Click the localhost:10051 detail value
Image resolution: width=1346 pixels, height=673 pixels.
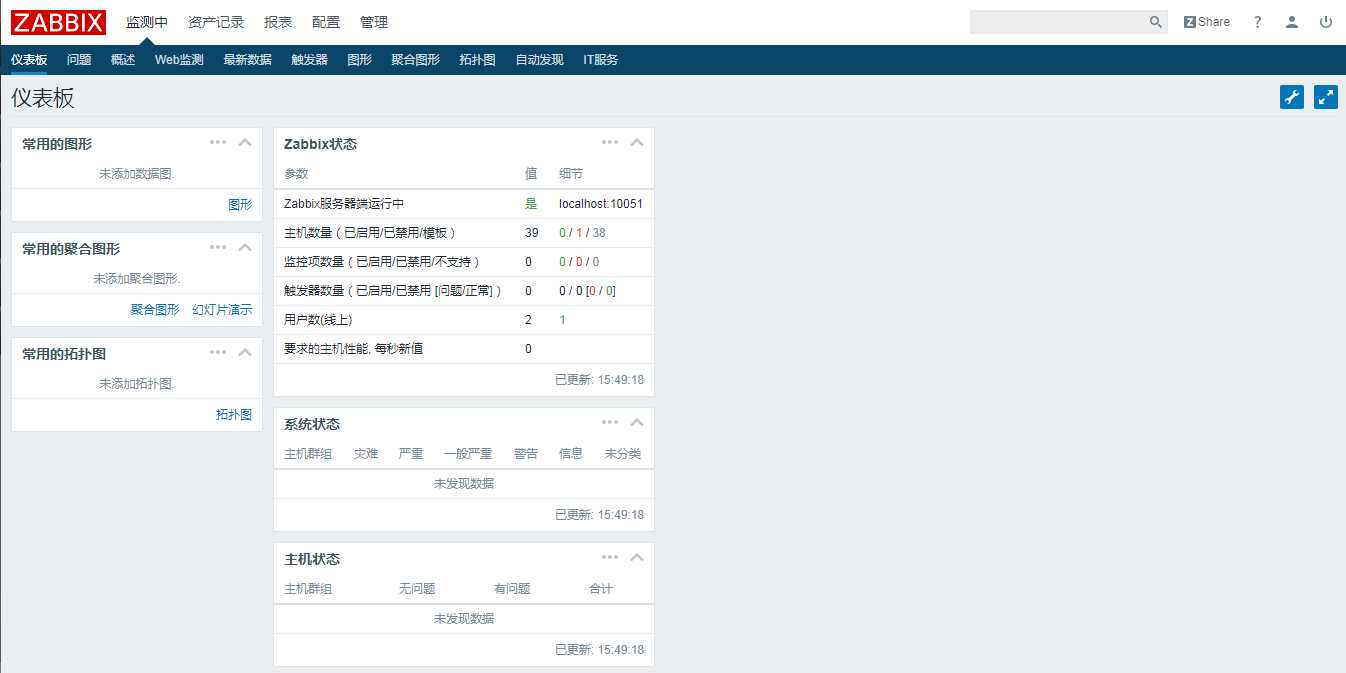pos(601,204)
